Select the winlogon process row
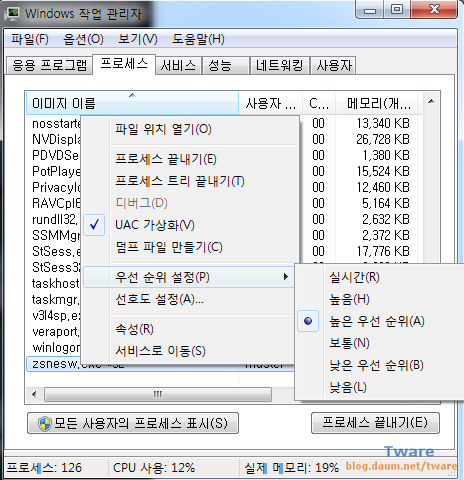This screenshot has height=480, width=464. (56, 347)
